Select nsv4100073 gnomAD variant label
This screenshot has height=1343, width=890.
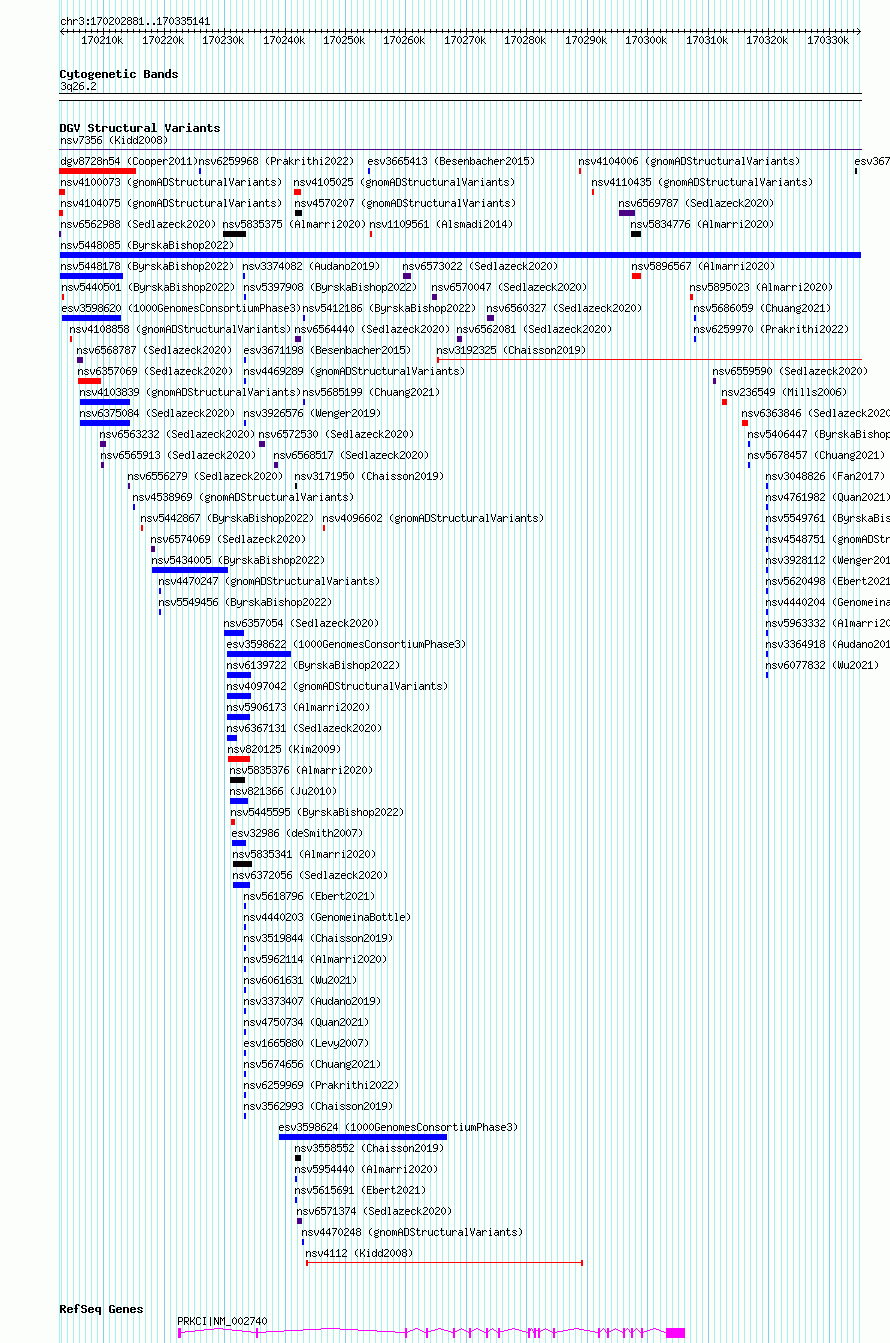coord(170,182)
